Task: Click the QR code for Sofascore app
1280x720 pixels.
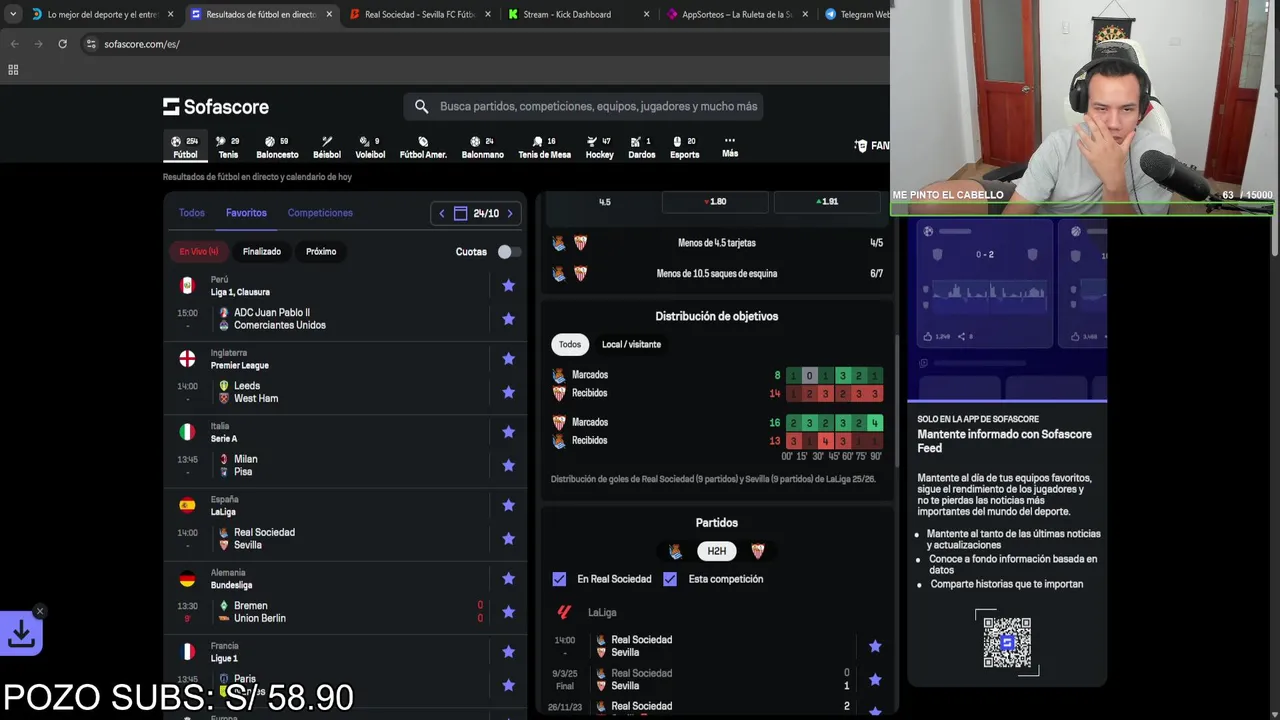Action: [1007, 642]
